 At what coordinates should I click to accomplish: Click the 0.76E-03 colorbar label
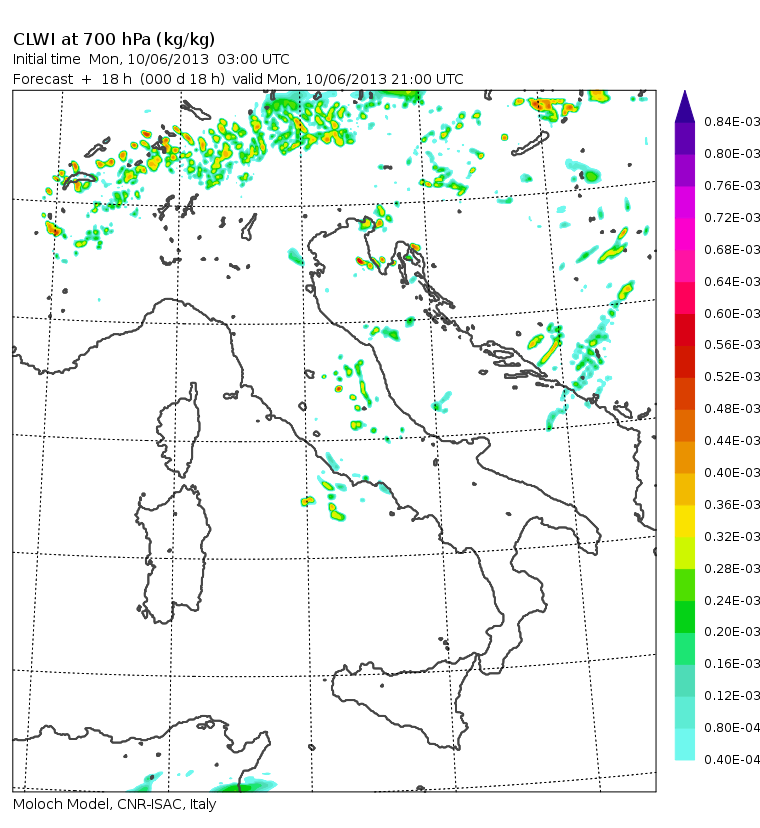click(732, 186)
